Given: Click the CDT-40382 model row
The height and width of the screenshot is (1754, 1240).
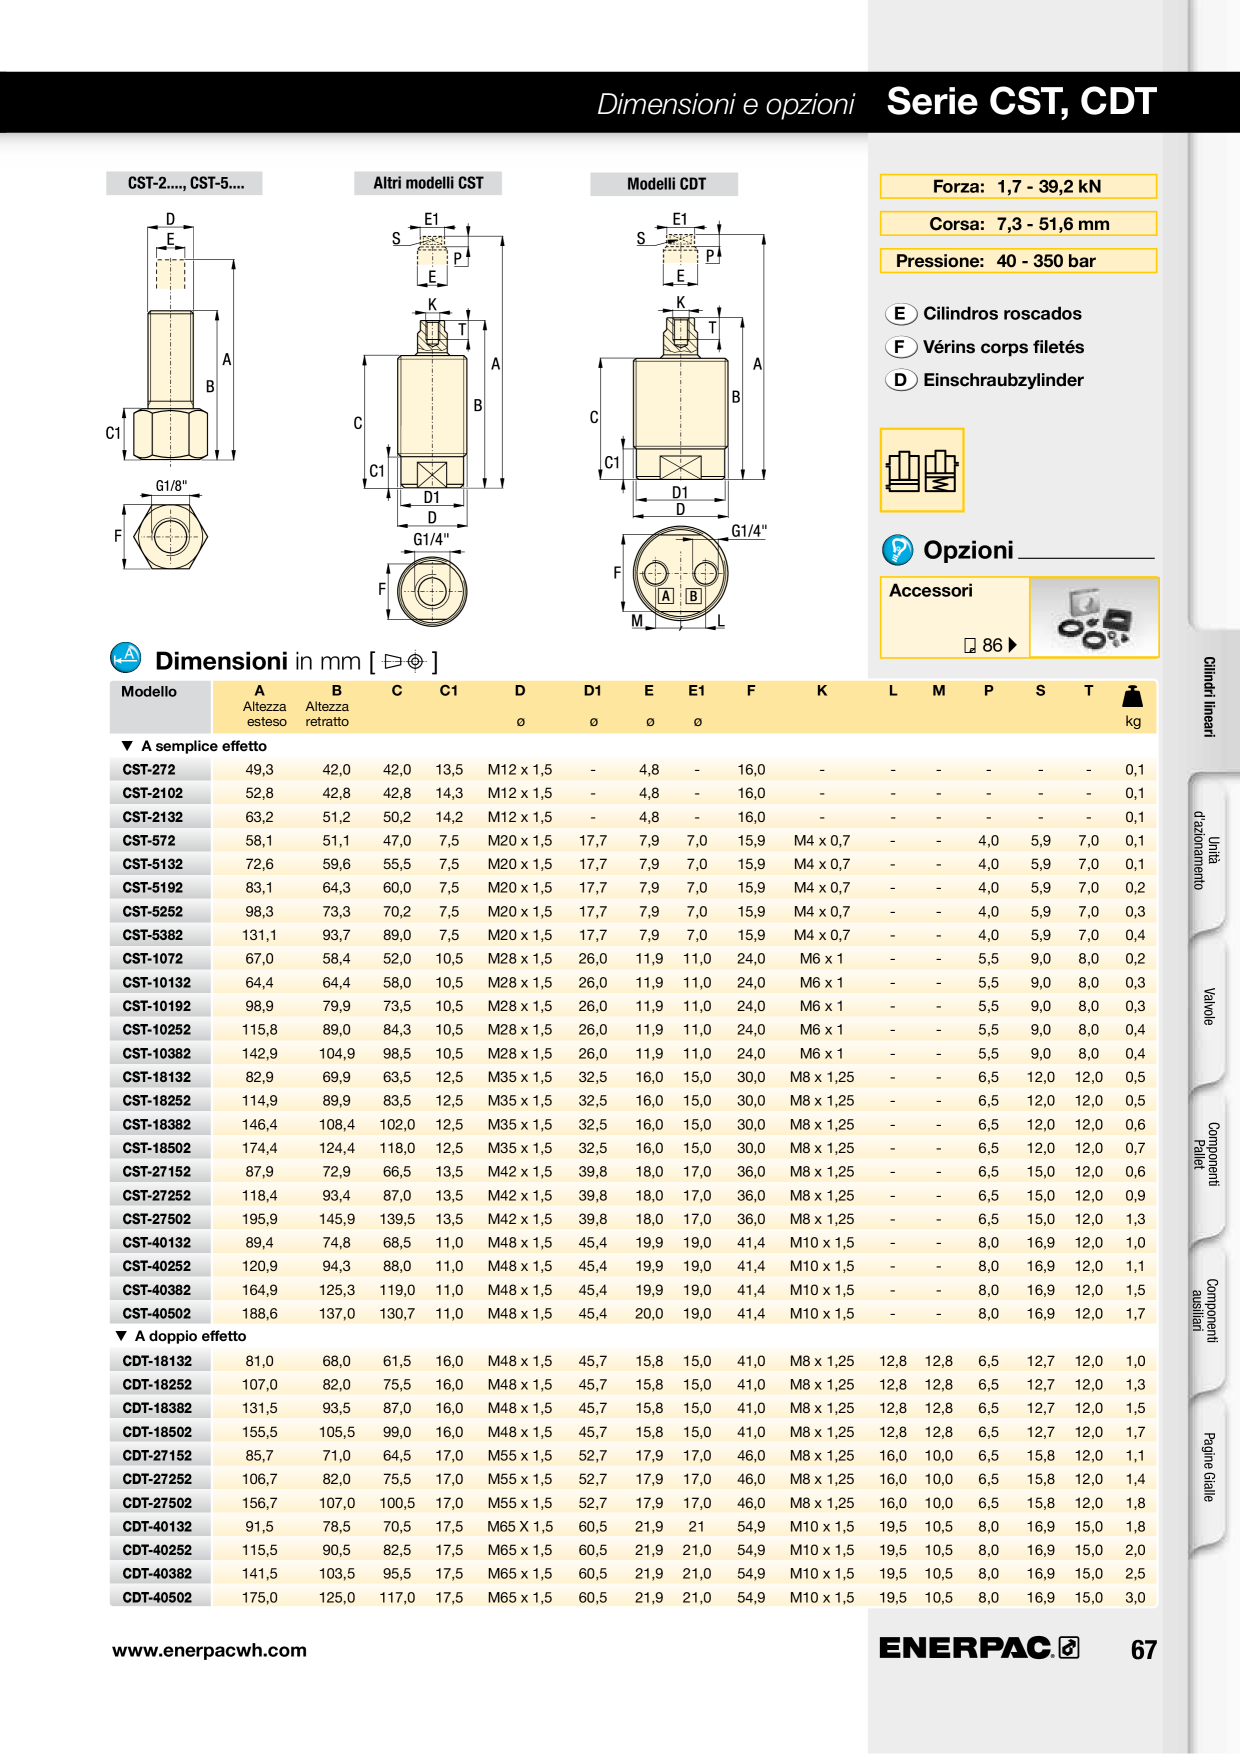Looking at the screenshot, I should (x=633, y=1574).
